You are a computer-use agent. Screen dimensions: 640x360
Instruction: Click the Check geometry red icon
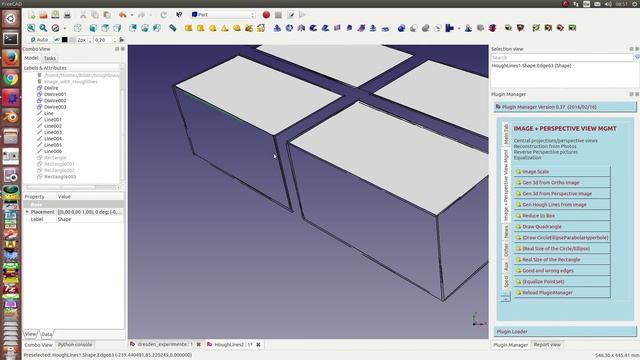[x=492, y=28]
